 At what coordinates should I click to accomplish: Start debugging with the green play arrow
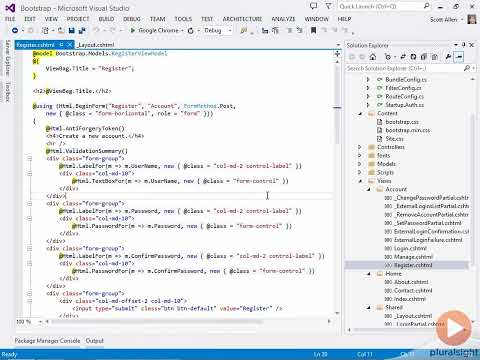133,31
